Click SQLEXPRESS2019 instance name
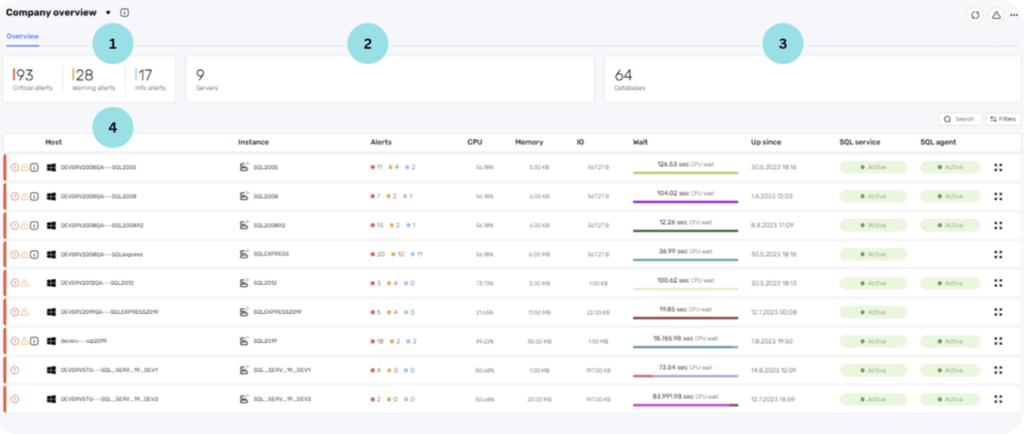 coord(278,312)
